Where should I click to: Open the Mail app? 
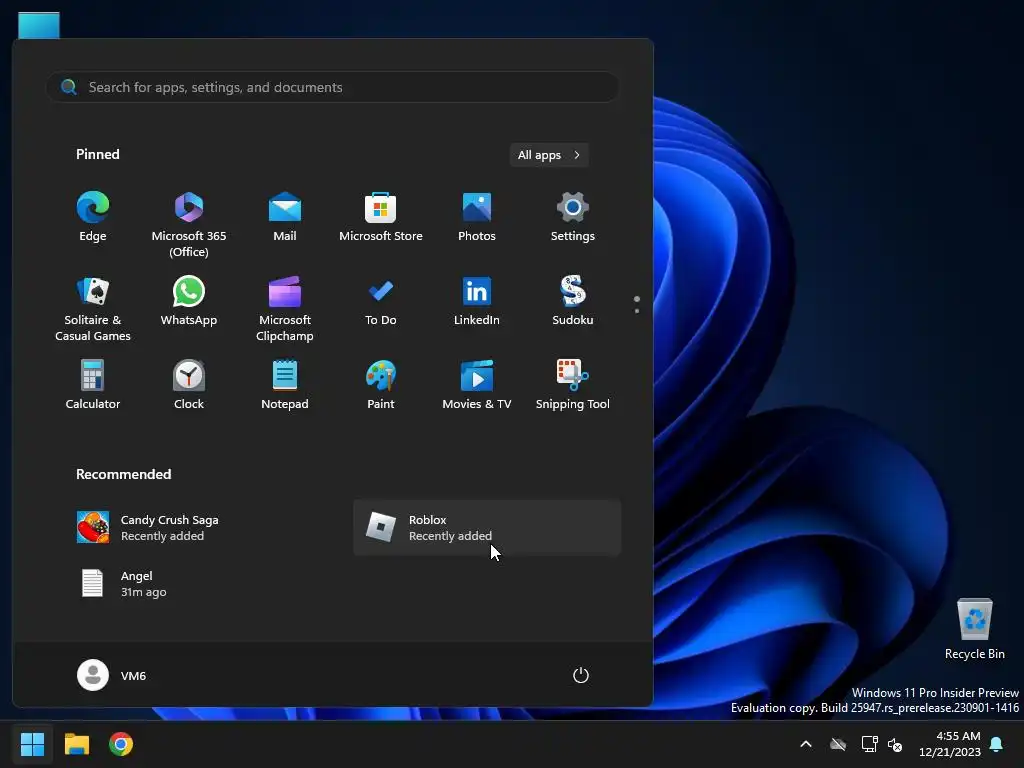click(285, 217)
